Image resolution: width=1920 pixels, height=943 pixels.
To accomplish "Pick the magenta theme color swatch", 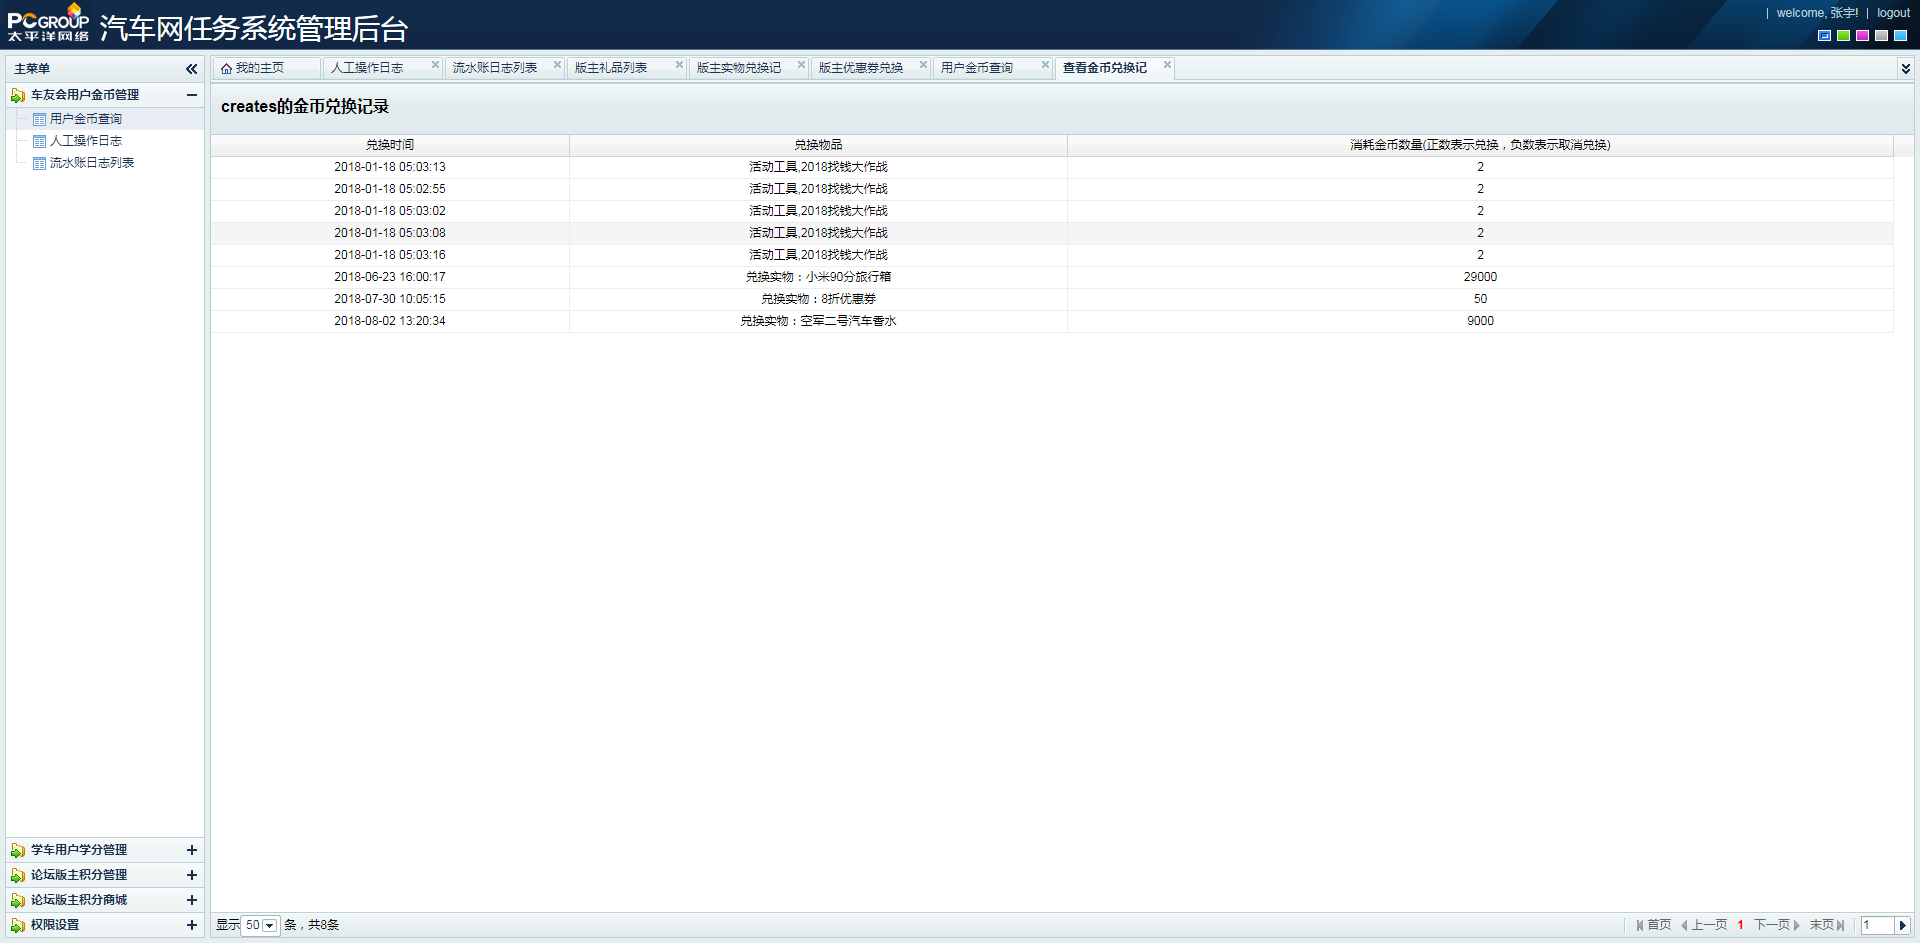I will [1862, 36].
